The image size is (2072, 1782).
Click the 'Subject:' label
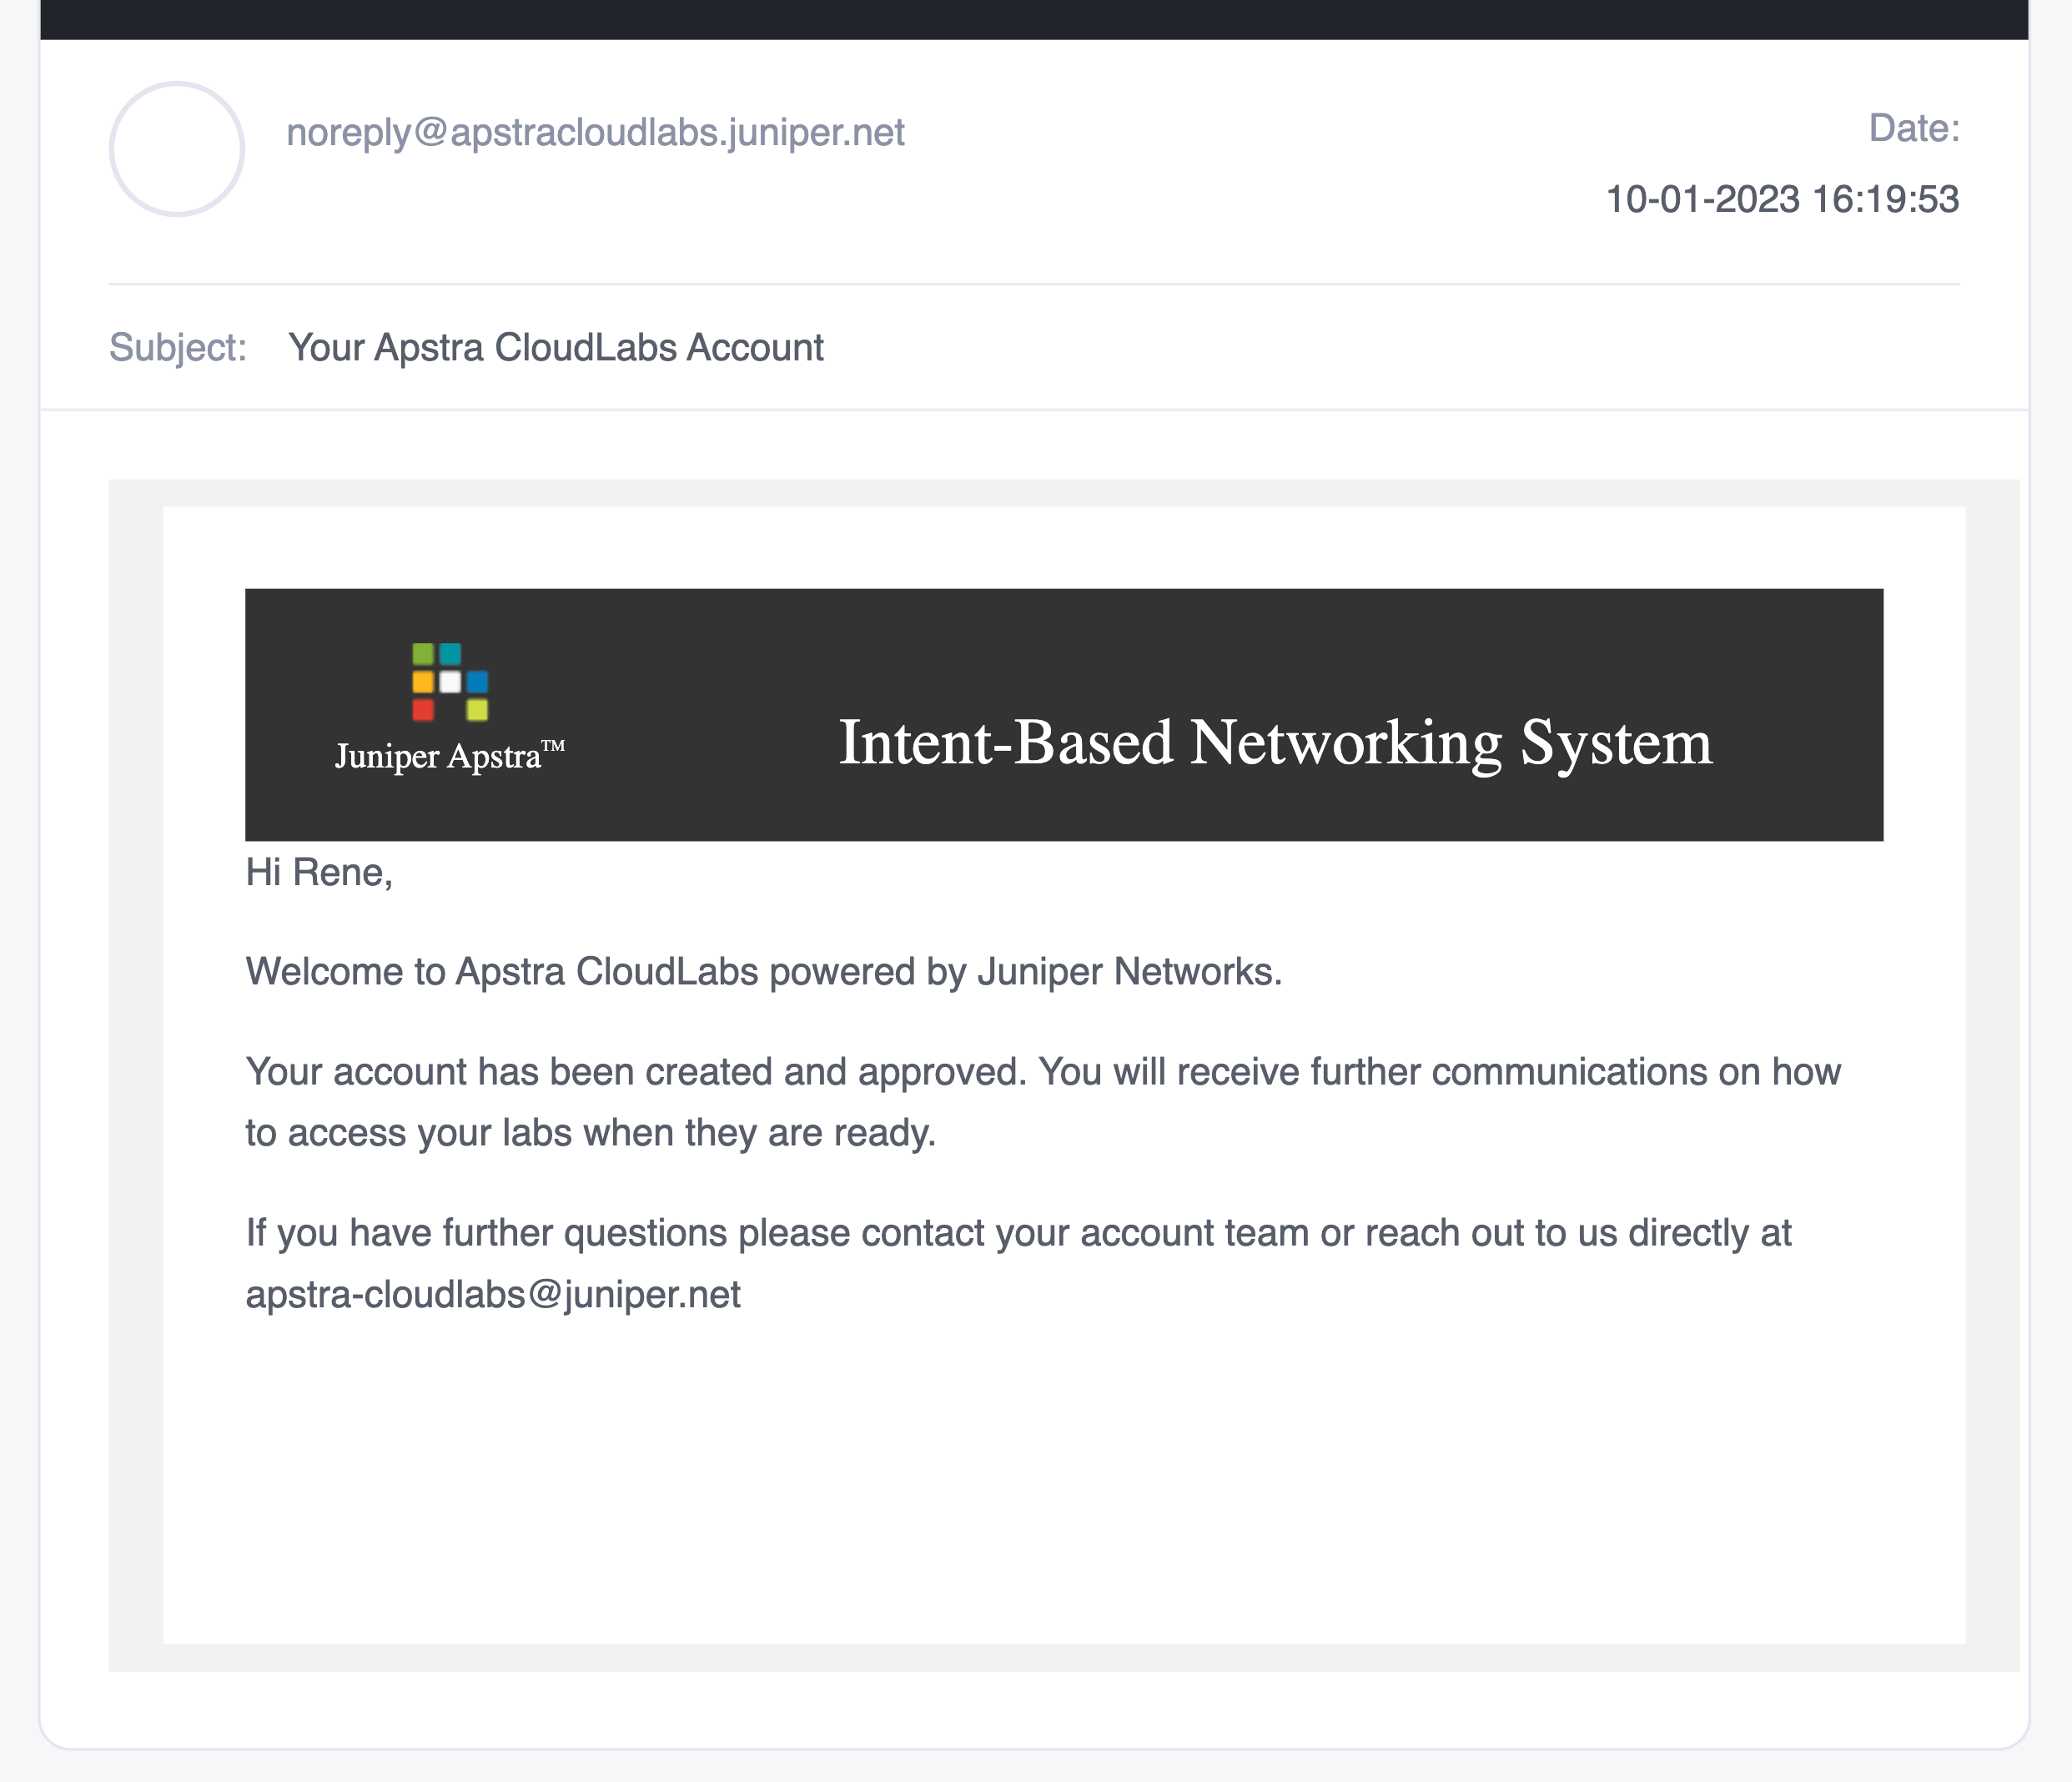(178, 348)
